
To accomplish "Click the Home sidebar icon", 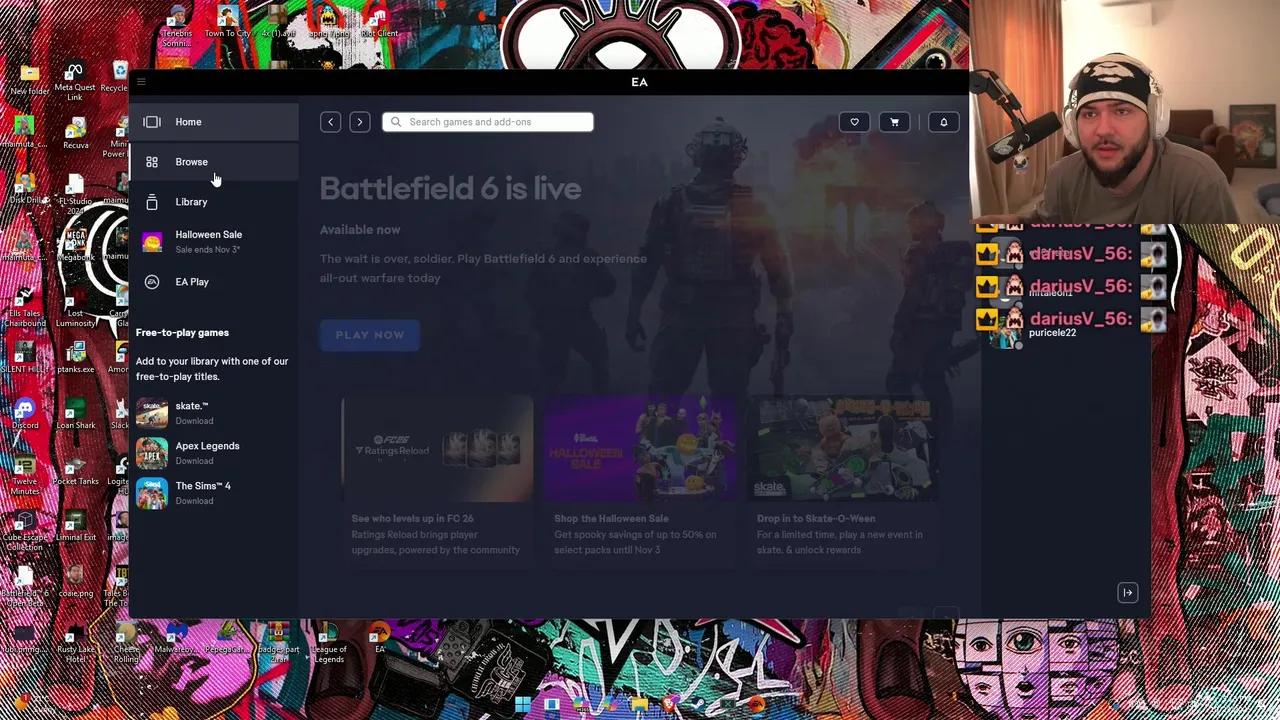I will pyautogui.click(x=152, y=122).
